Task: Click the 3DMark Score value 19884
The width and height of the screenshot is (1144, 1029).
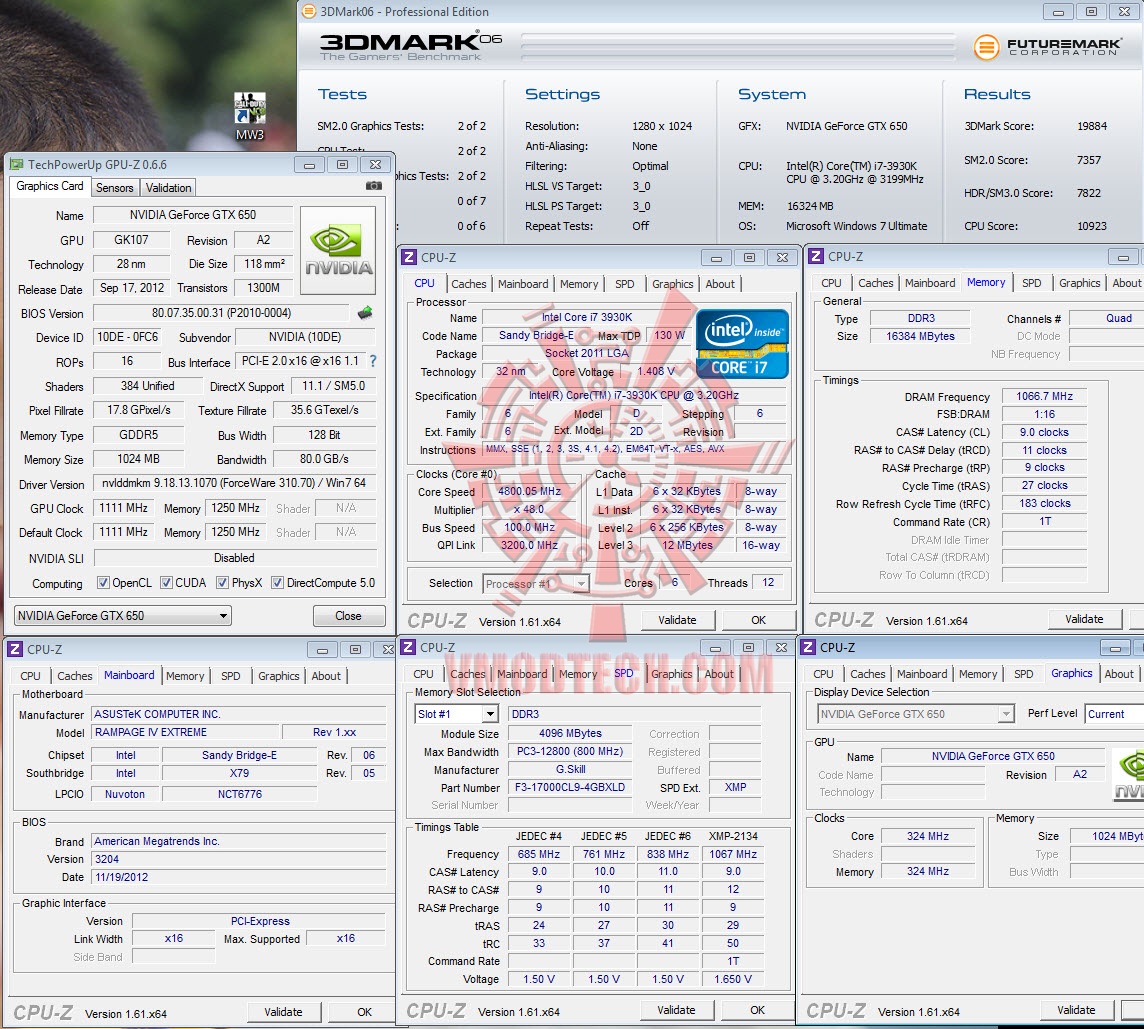Action: click(1091, 126)
